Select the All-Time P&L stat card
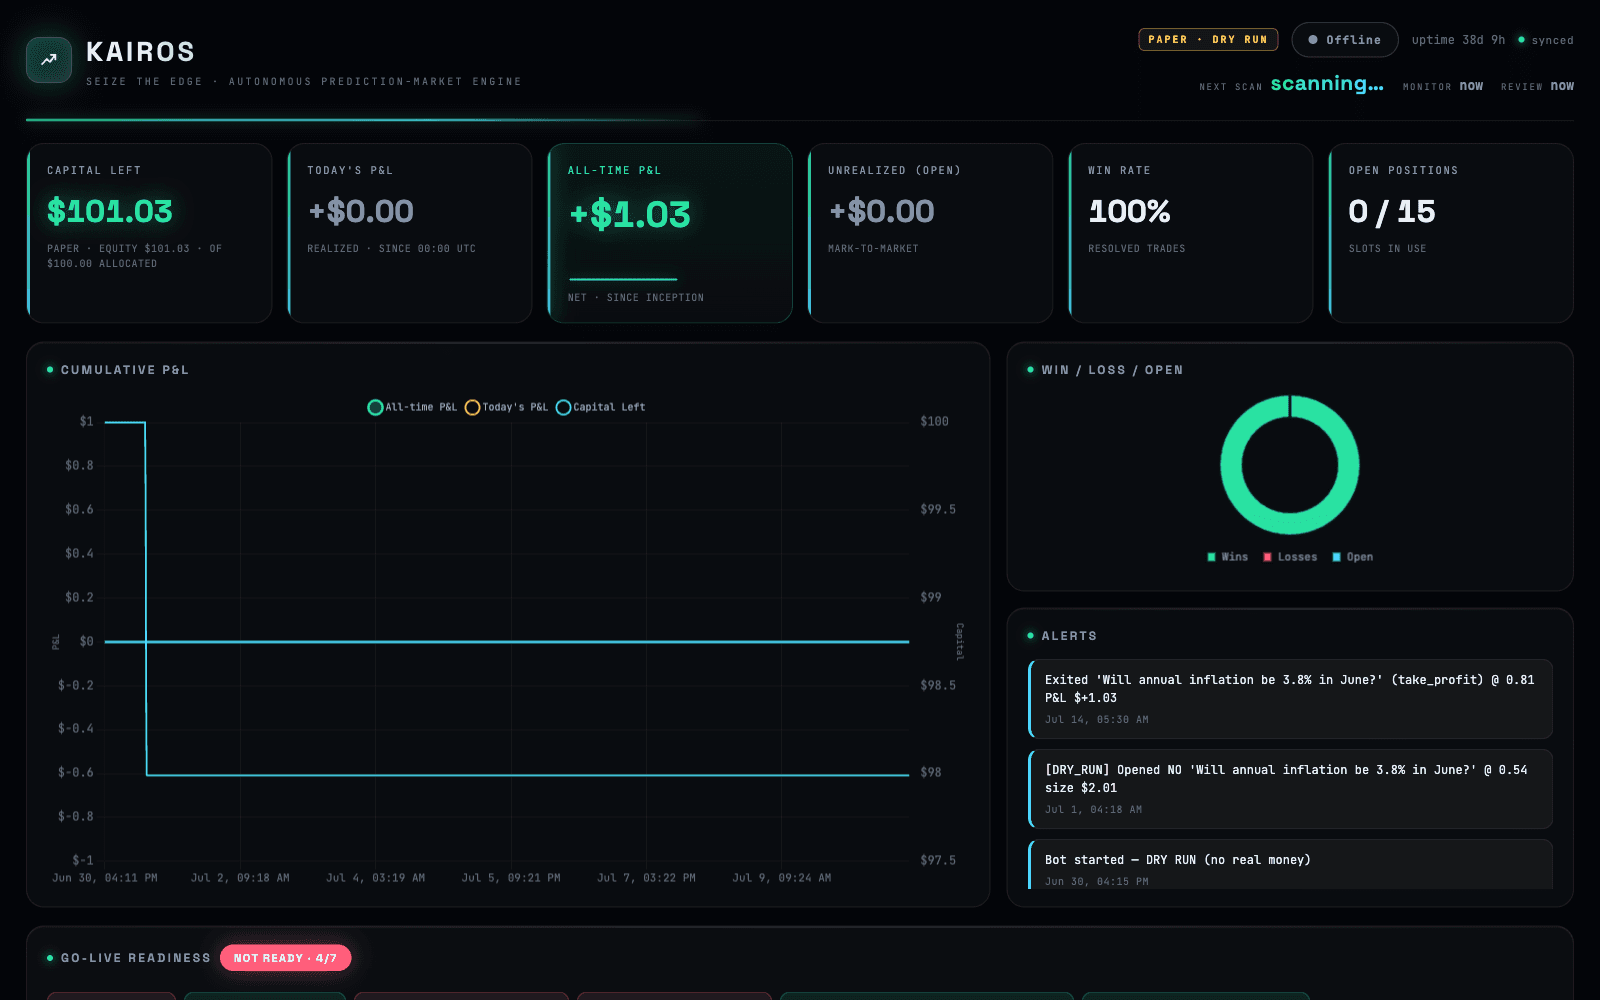 coord(670,233)
